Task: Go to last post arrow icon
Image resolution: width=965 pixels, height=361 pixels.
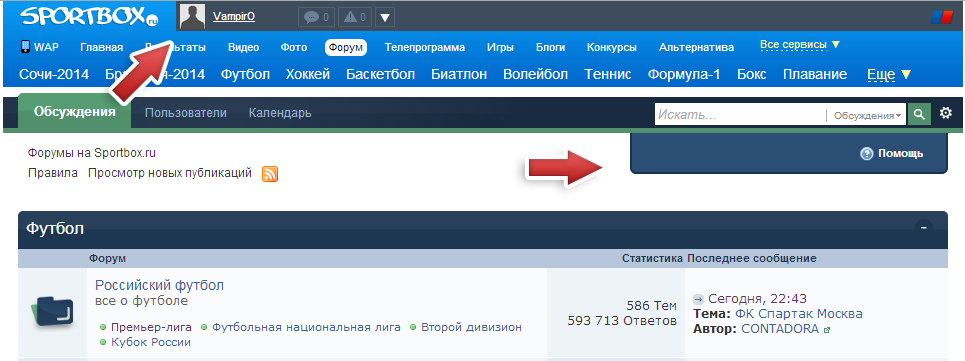Action: pyautogui.click(x=698, y=300)
